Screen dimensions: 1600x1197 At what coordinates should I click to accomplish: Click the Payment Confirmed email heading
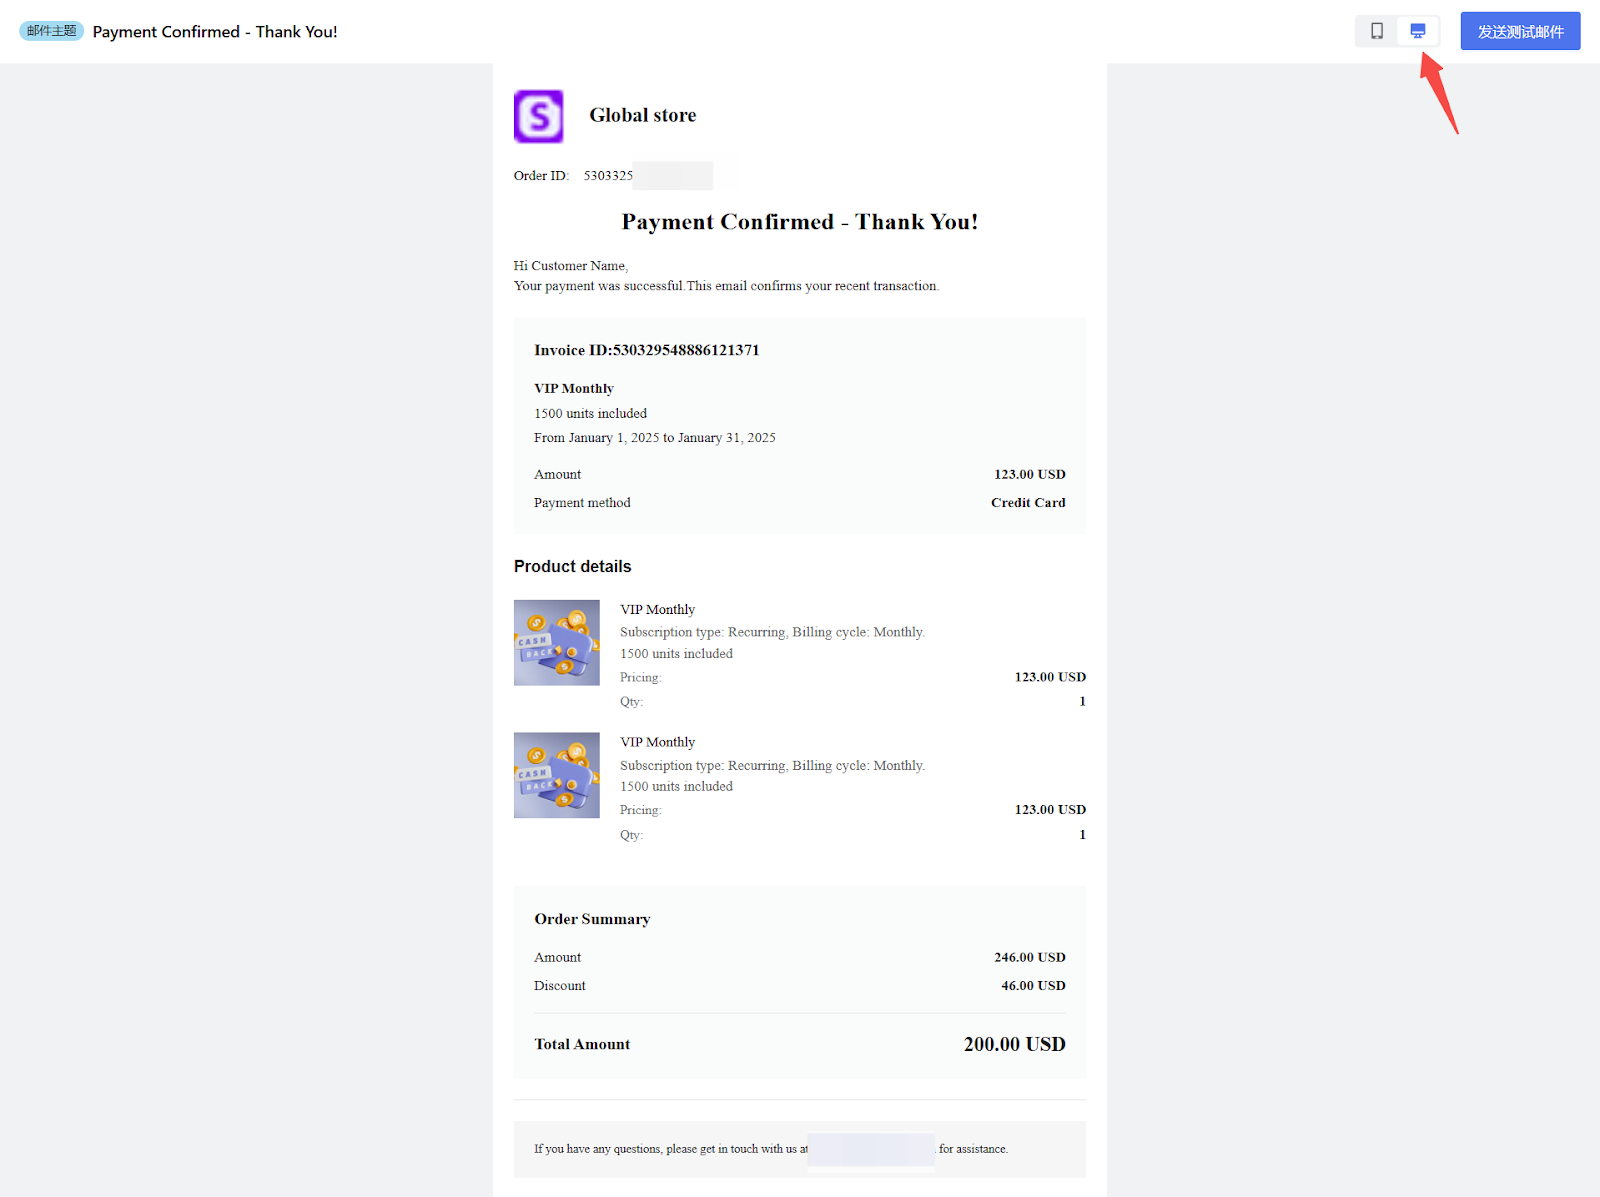(799, 222)
